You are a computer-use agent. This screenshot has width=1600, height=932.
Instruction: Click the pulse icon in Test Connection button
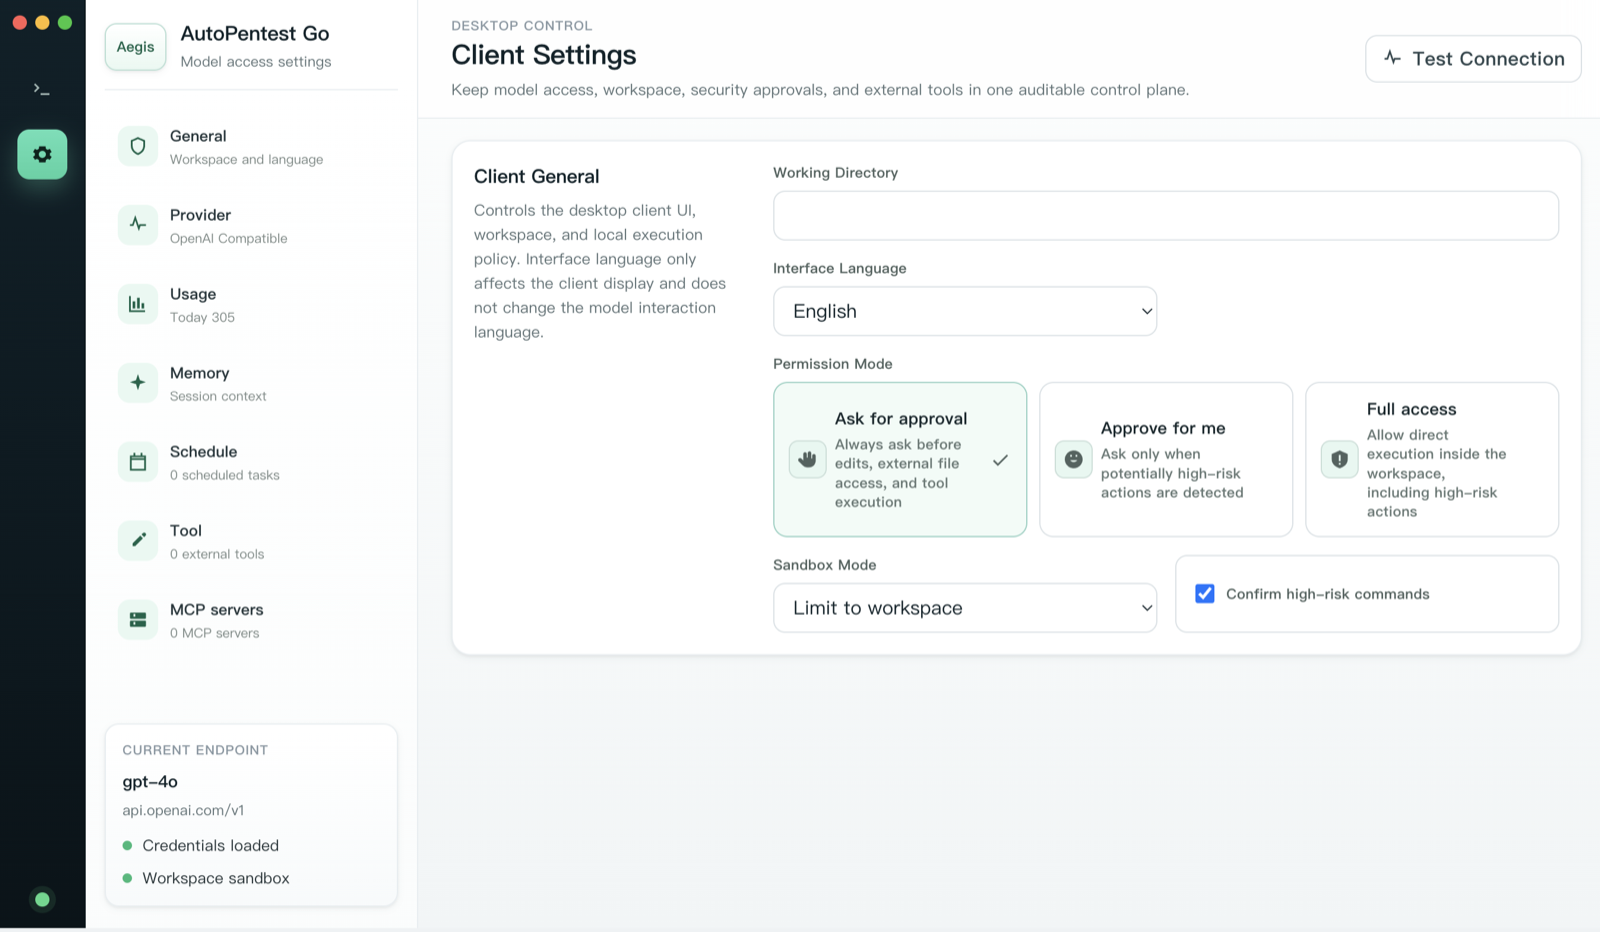pyautogui.click(x=1392, y=58)
